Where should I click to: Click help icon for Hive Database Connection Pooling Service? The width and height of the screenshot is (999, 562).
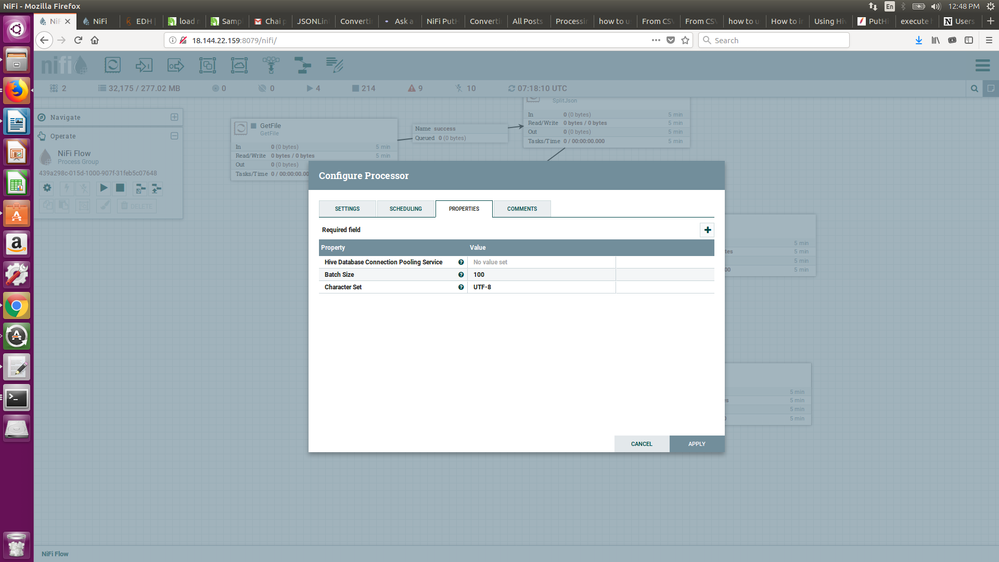click(x=461, y=262)
